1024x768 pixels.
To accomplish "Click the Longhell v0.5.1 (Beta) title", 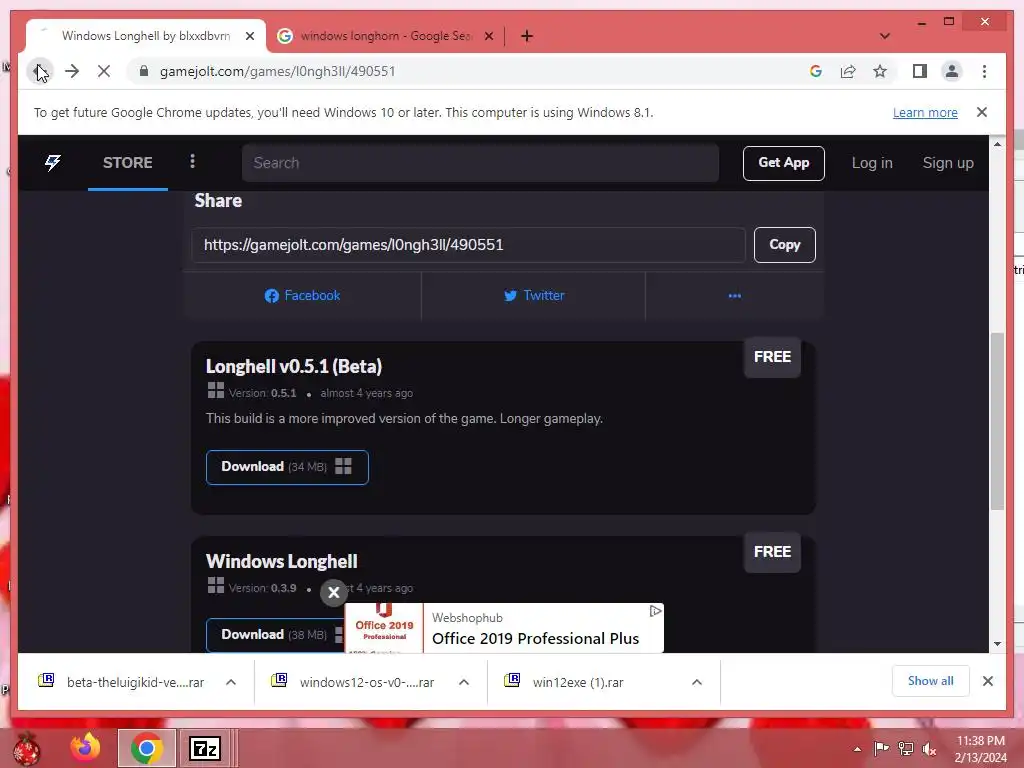I will click(294, 366).
